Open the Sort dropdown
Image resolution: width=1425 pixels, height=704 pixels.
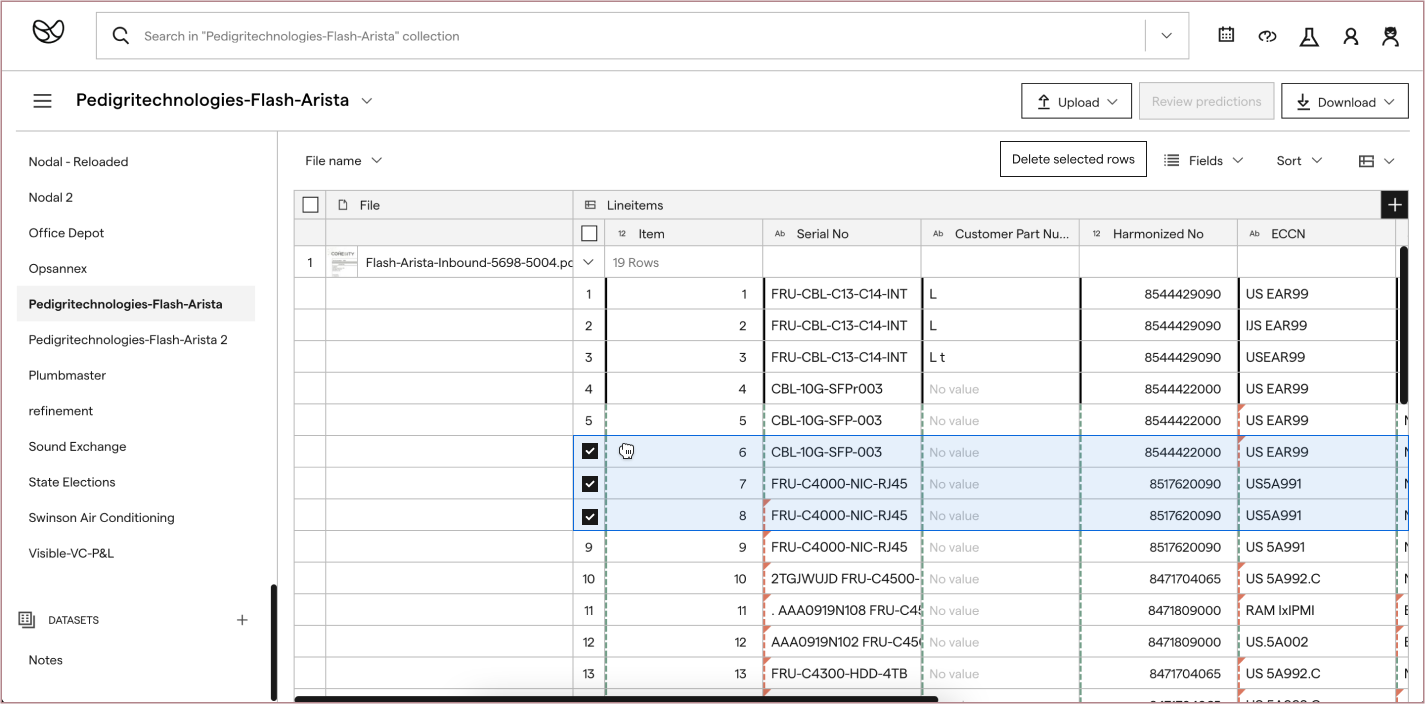coord(1298,160)
